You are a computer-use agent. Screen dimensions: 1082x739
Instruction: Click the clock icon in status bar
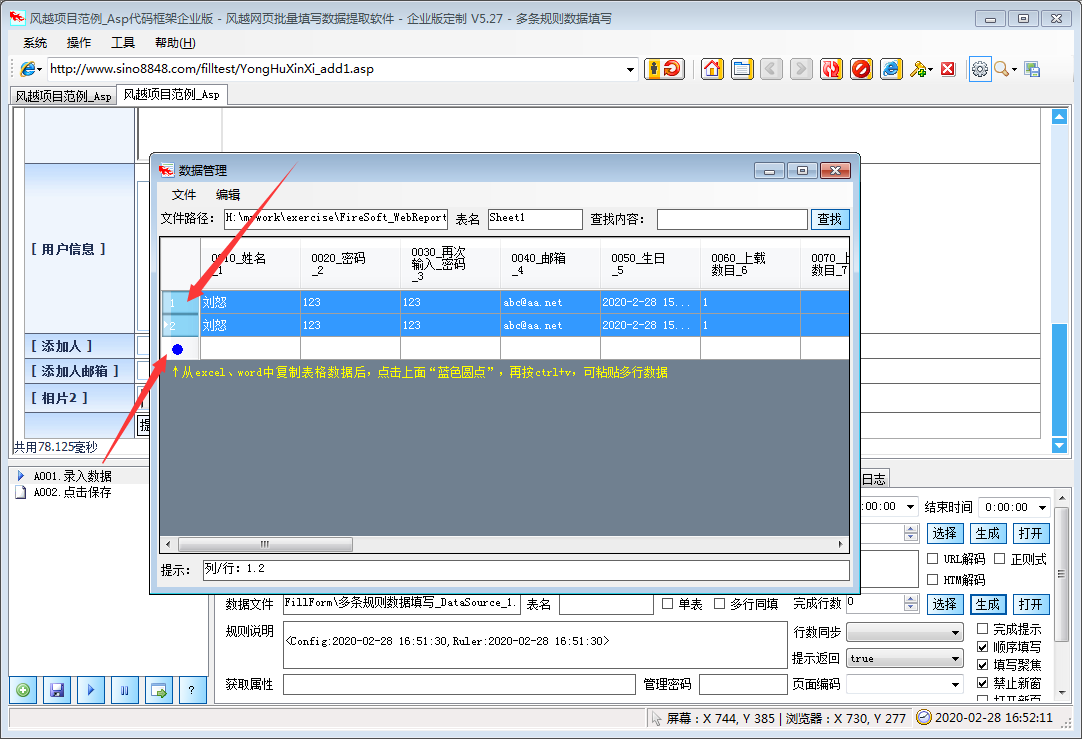923,718
